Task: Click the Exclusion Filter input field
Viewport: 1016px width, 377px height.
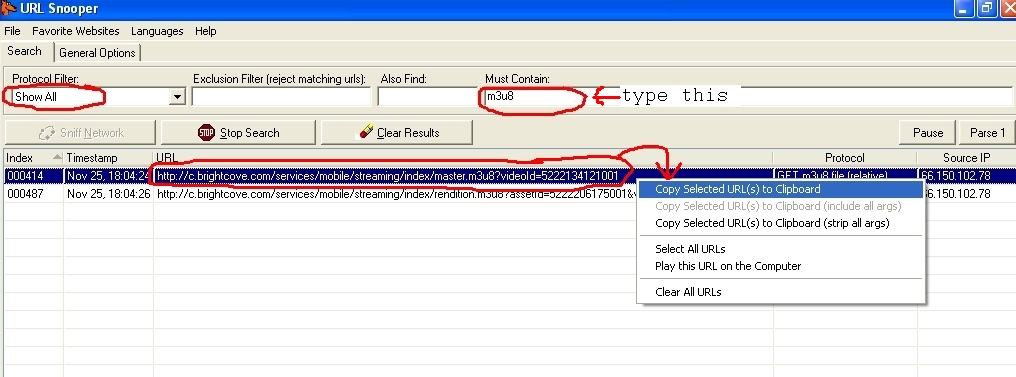Action: pyautogui.click(x=281, y=97)
